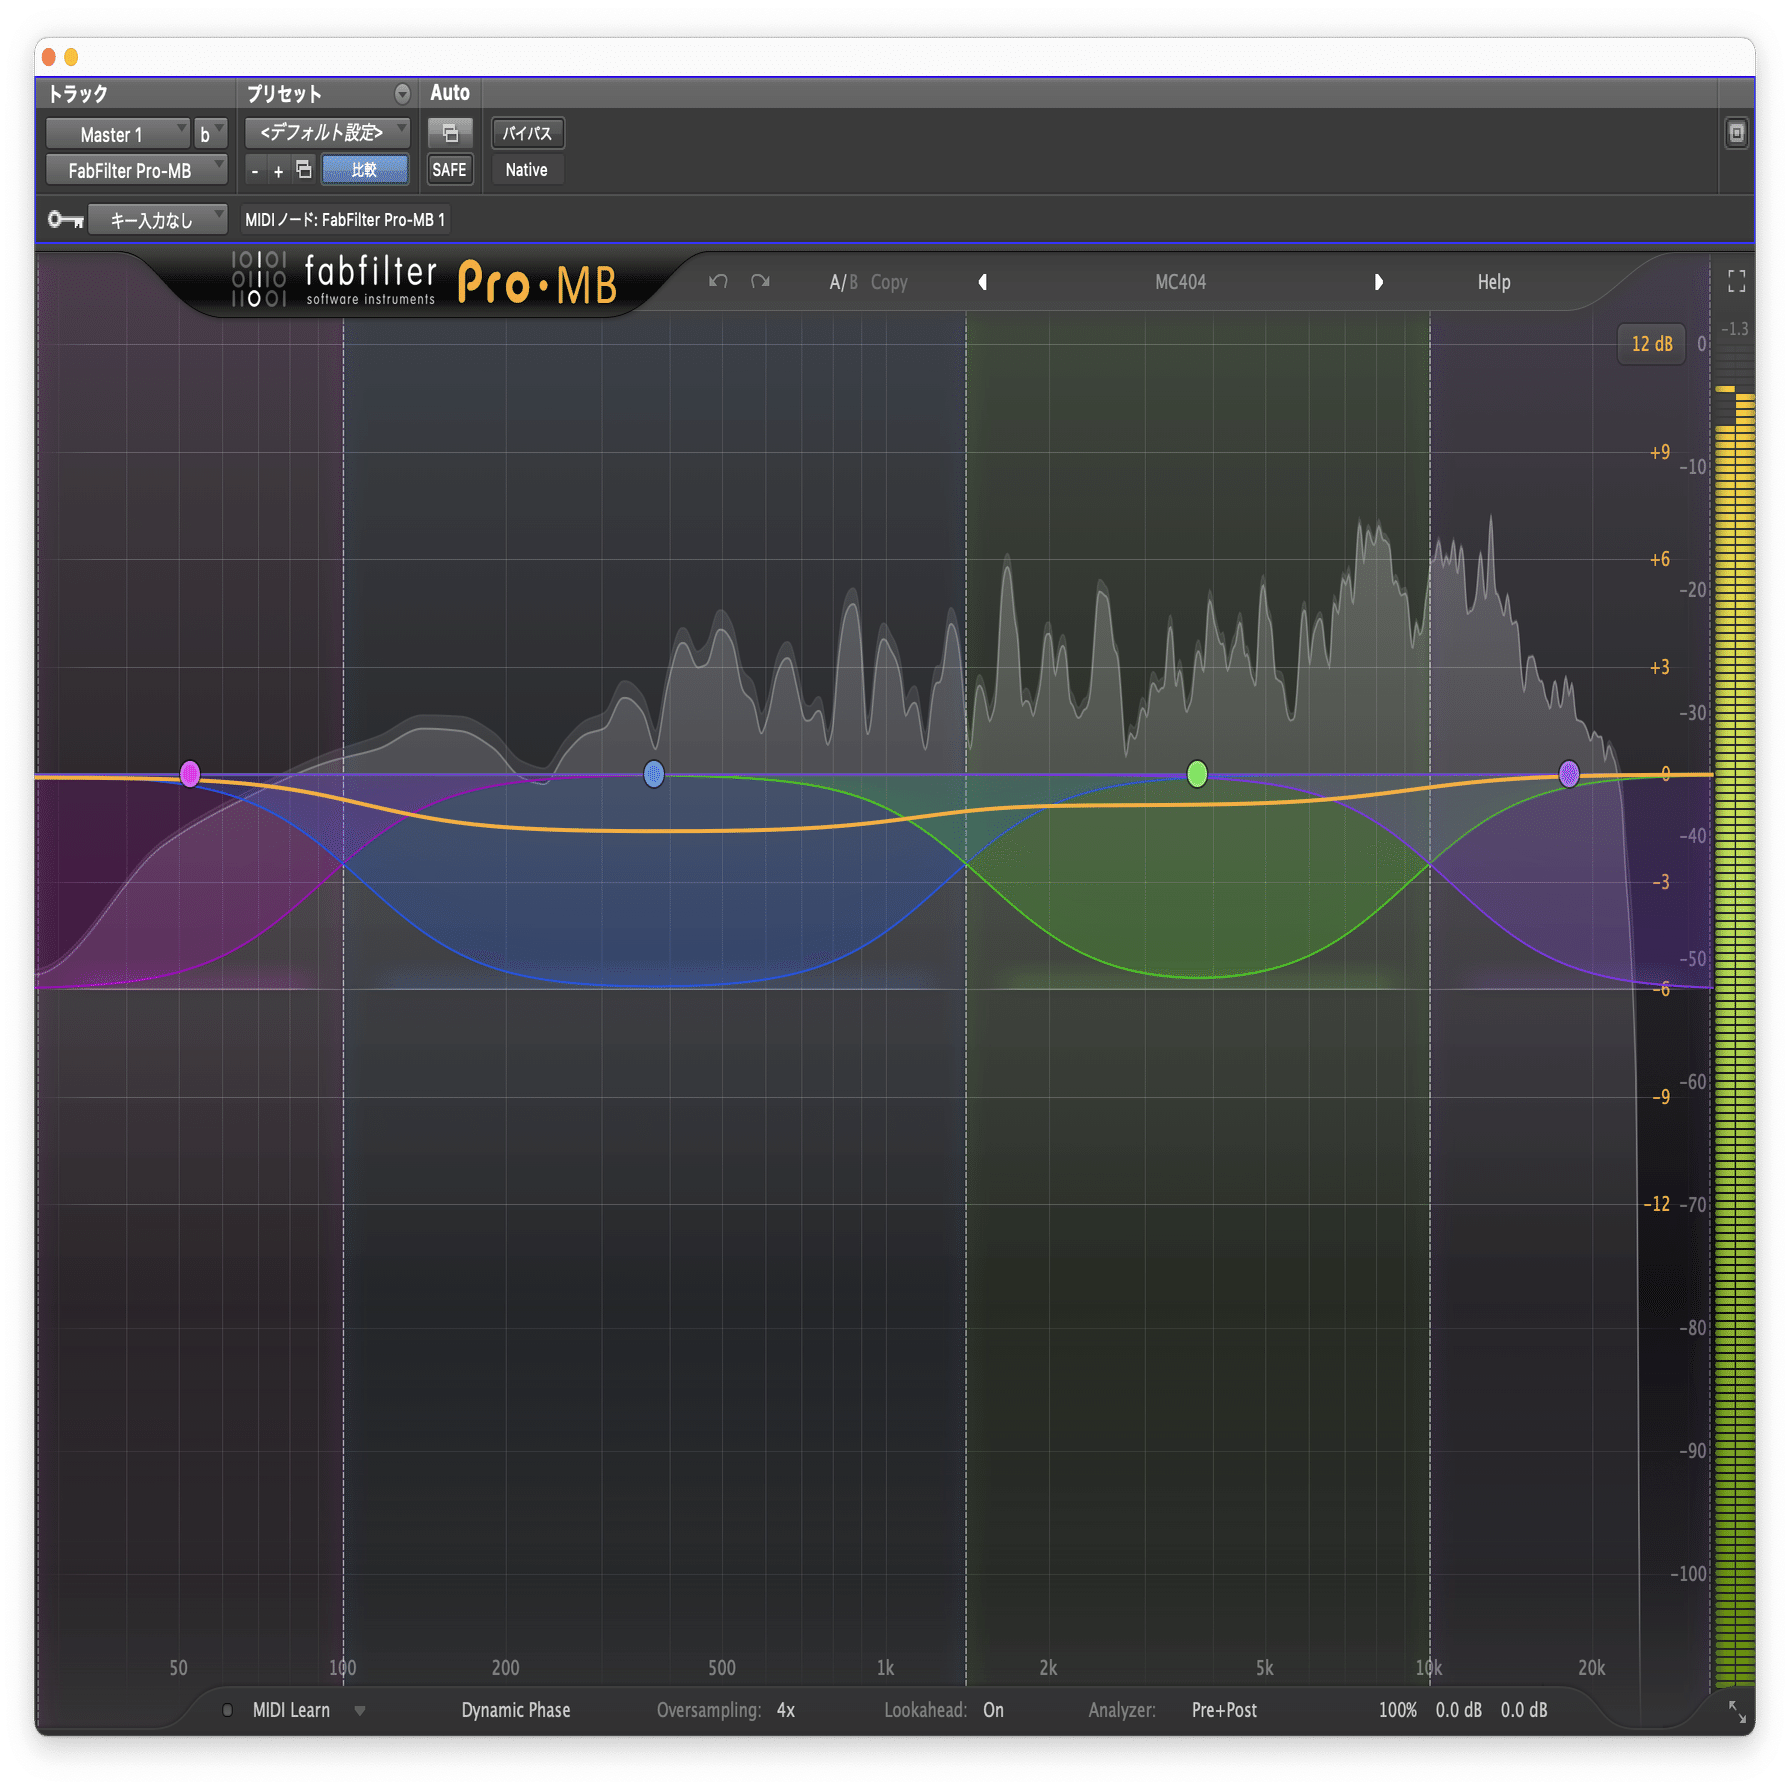The width and height of the screenshot is (1790, 1790).
Task: Open the キー入力なし key input dropdown
Action: (158, 219)
